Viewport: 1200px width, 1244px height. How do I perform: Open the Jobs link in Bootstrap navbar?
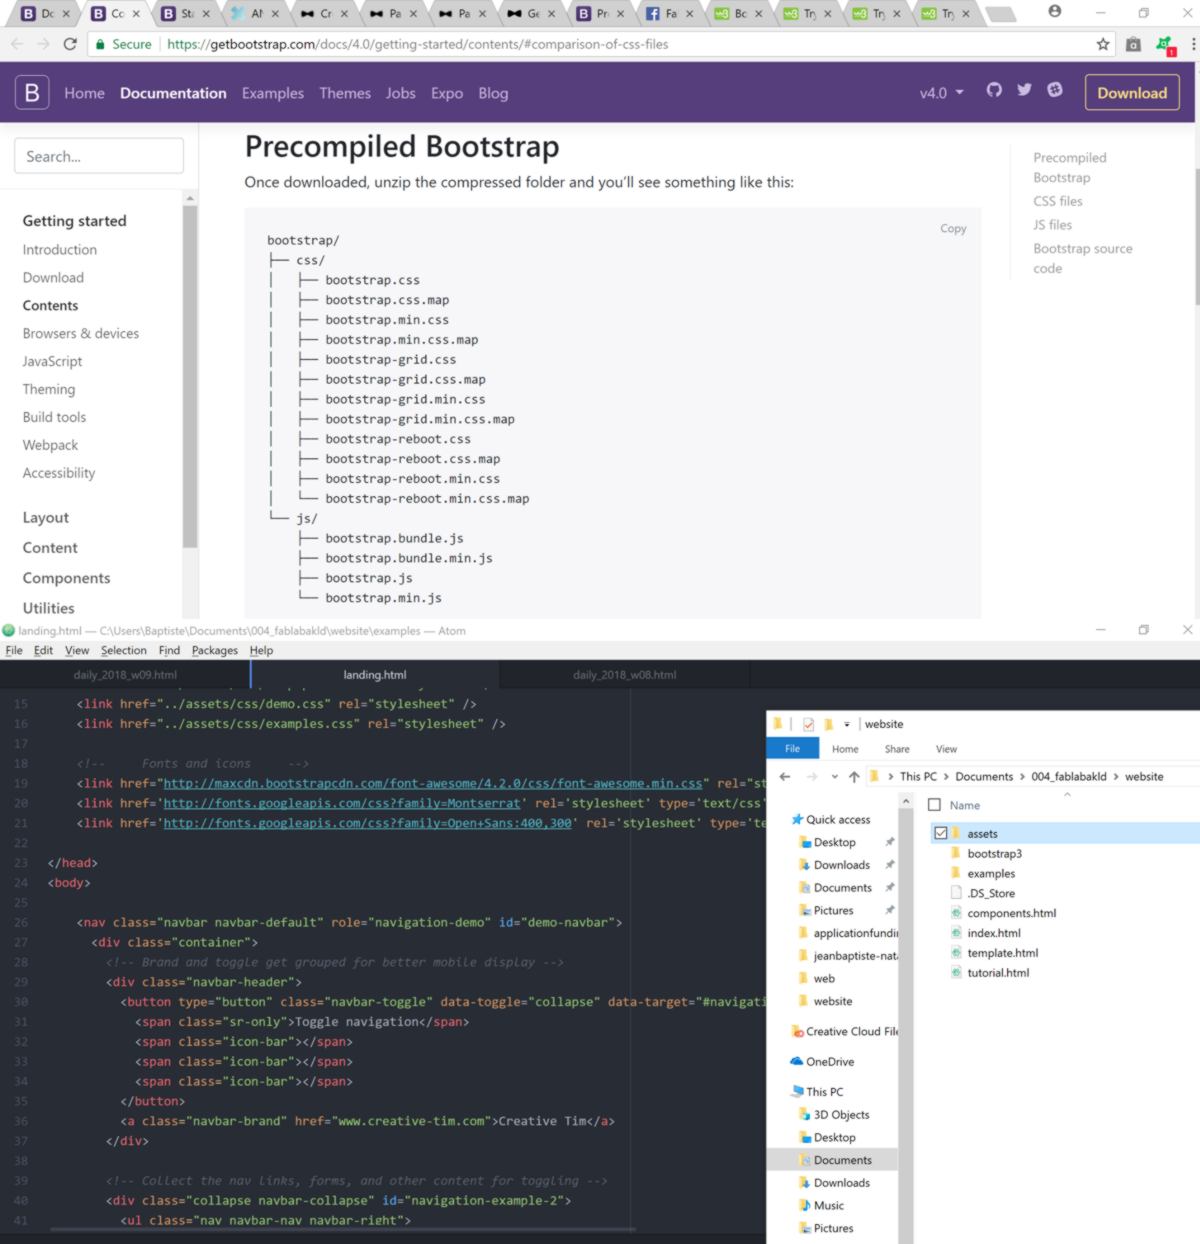pyautogui.click(x=400, y=93)
